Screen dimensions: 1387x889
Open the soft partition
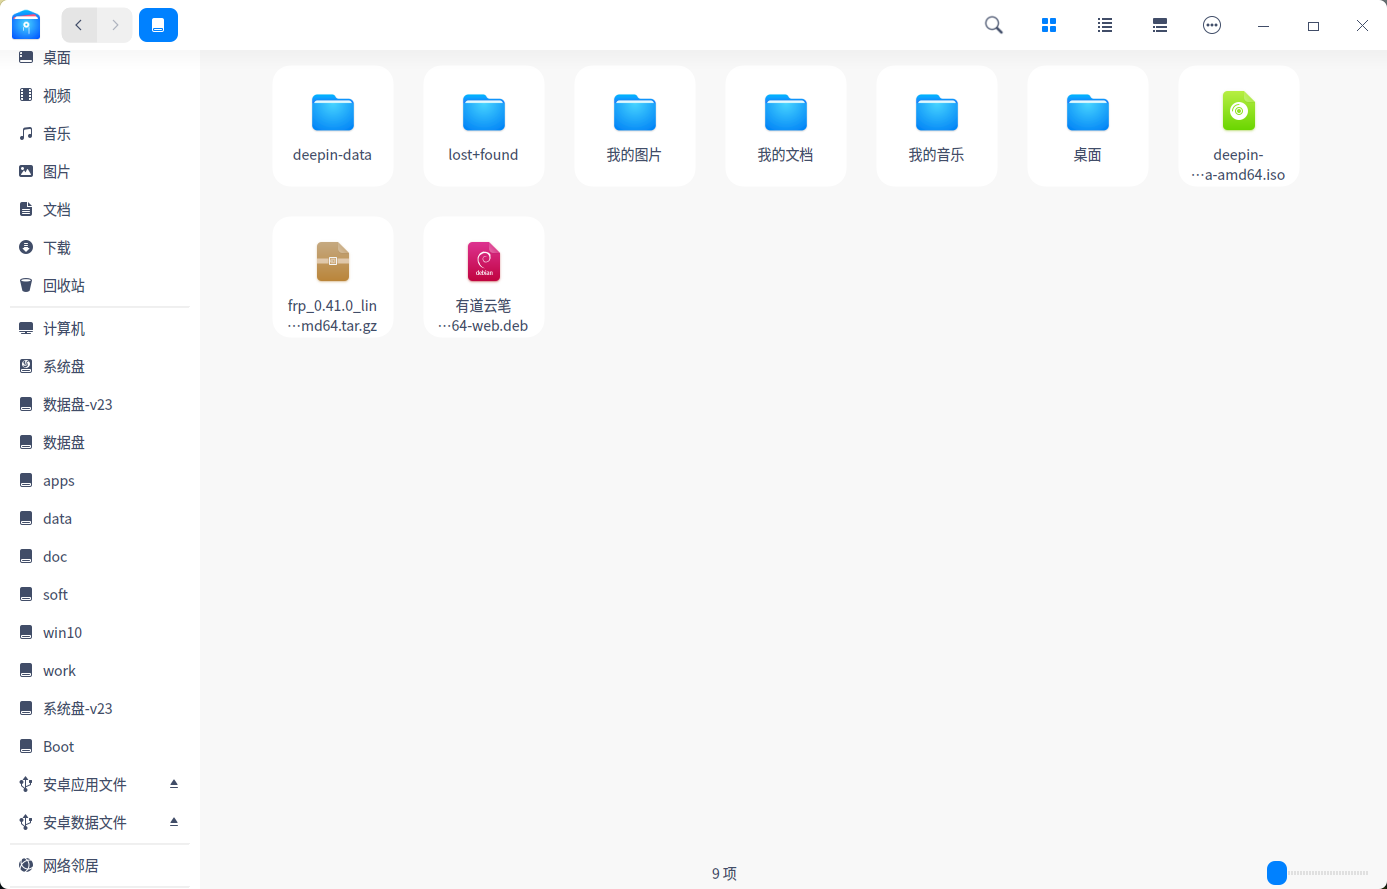coord(100,595)
